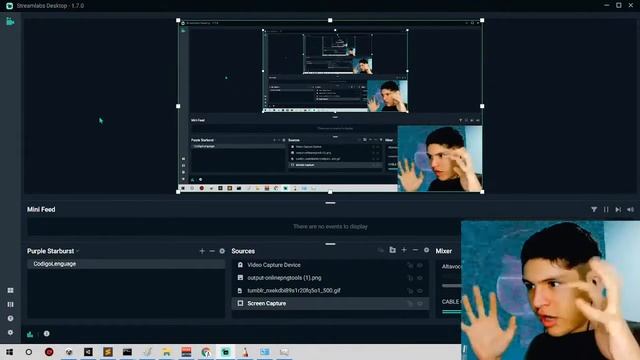Skip the current alert in Mini Feed
The width and height of the screenshot is (640, 360).
click(x=618, y=209)
